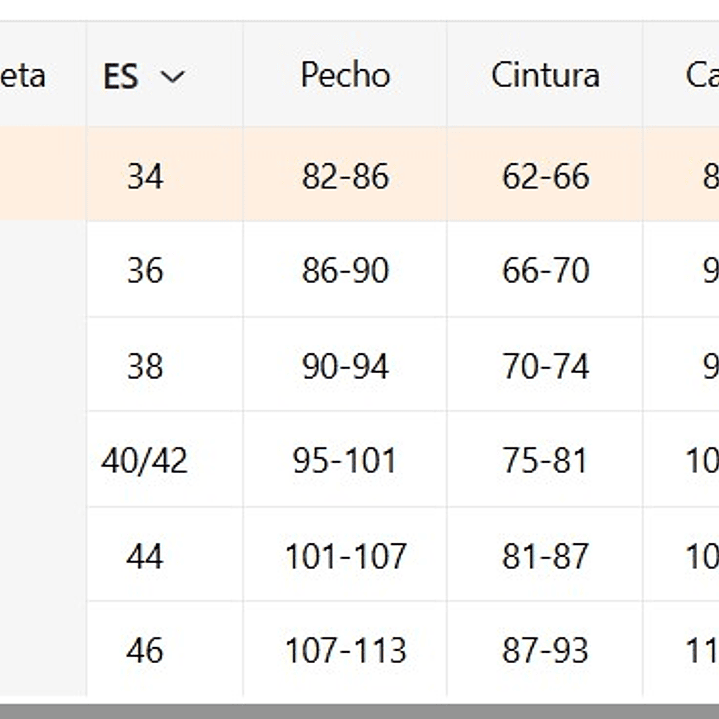Click the Cintura column header

pos(545,76)
